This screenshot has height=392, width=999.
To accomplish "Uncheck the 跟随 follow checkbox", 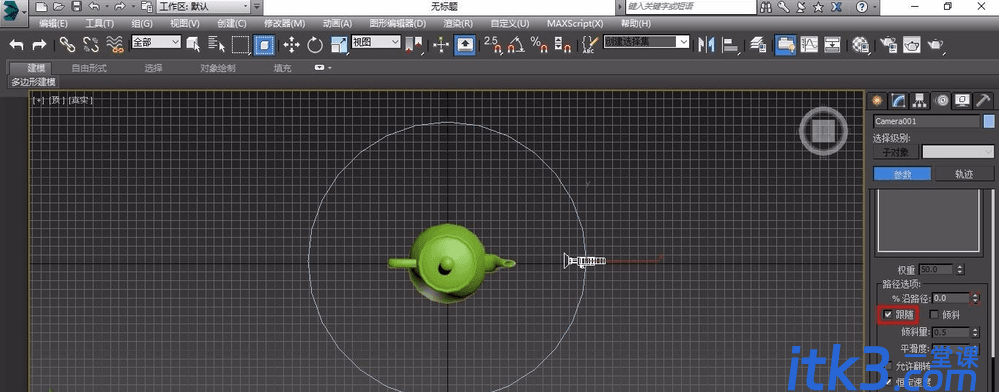I will tap(888, 314).
